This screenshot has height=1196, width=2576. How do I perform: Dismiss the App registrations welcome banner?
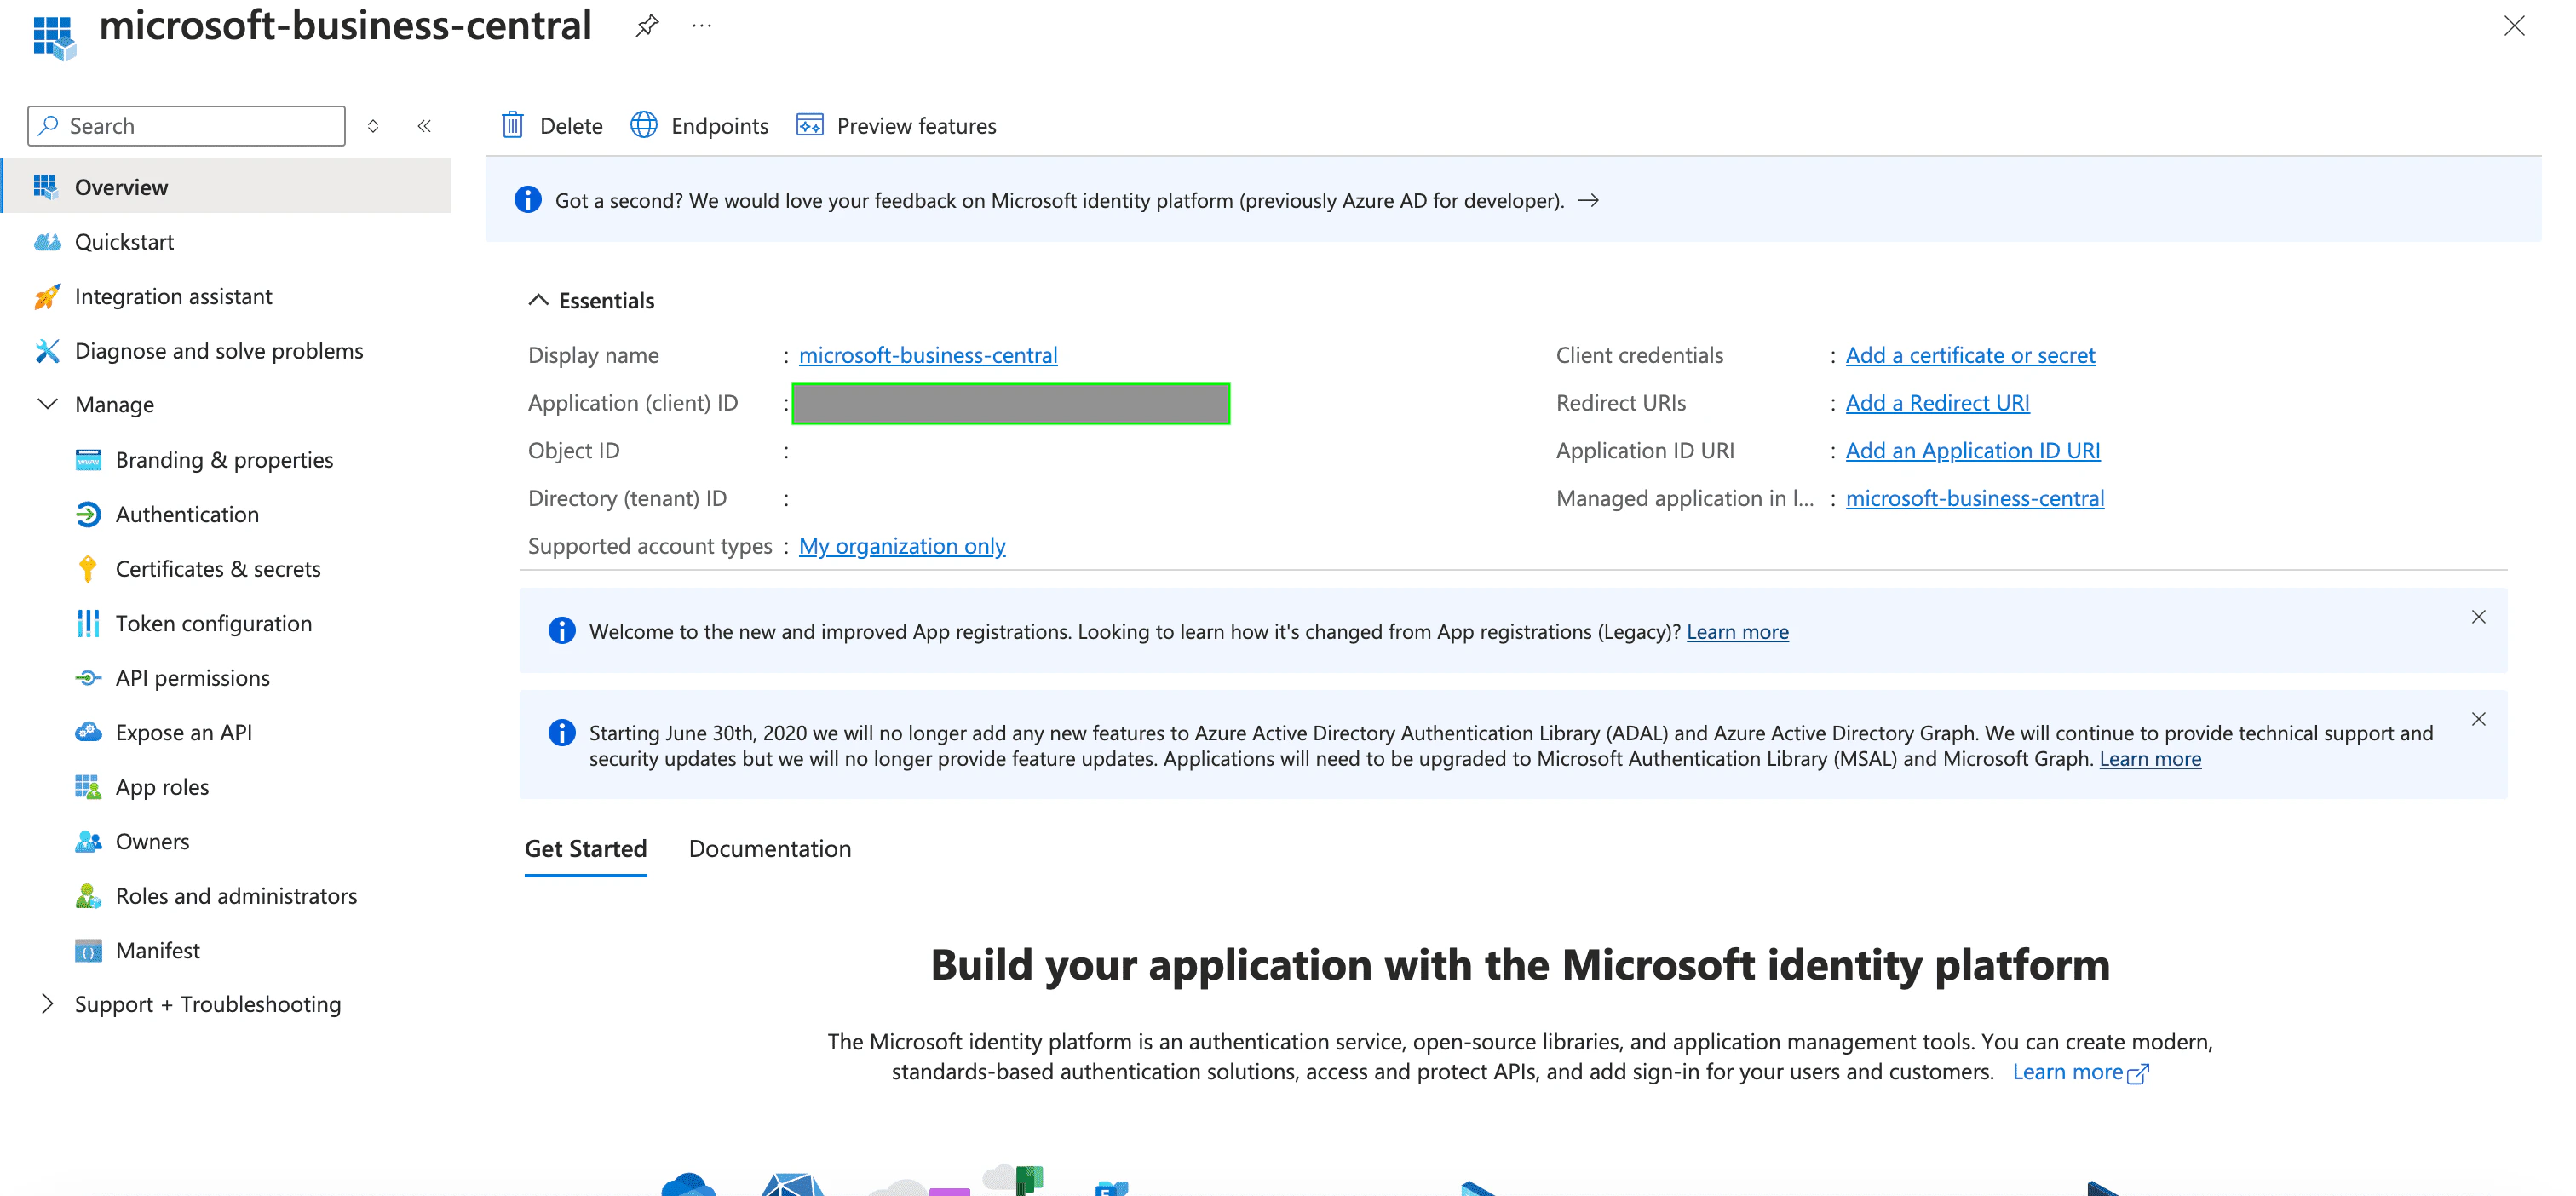tap(2478, 617)
